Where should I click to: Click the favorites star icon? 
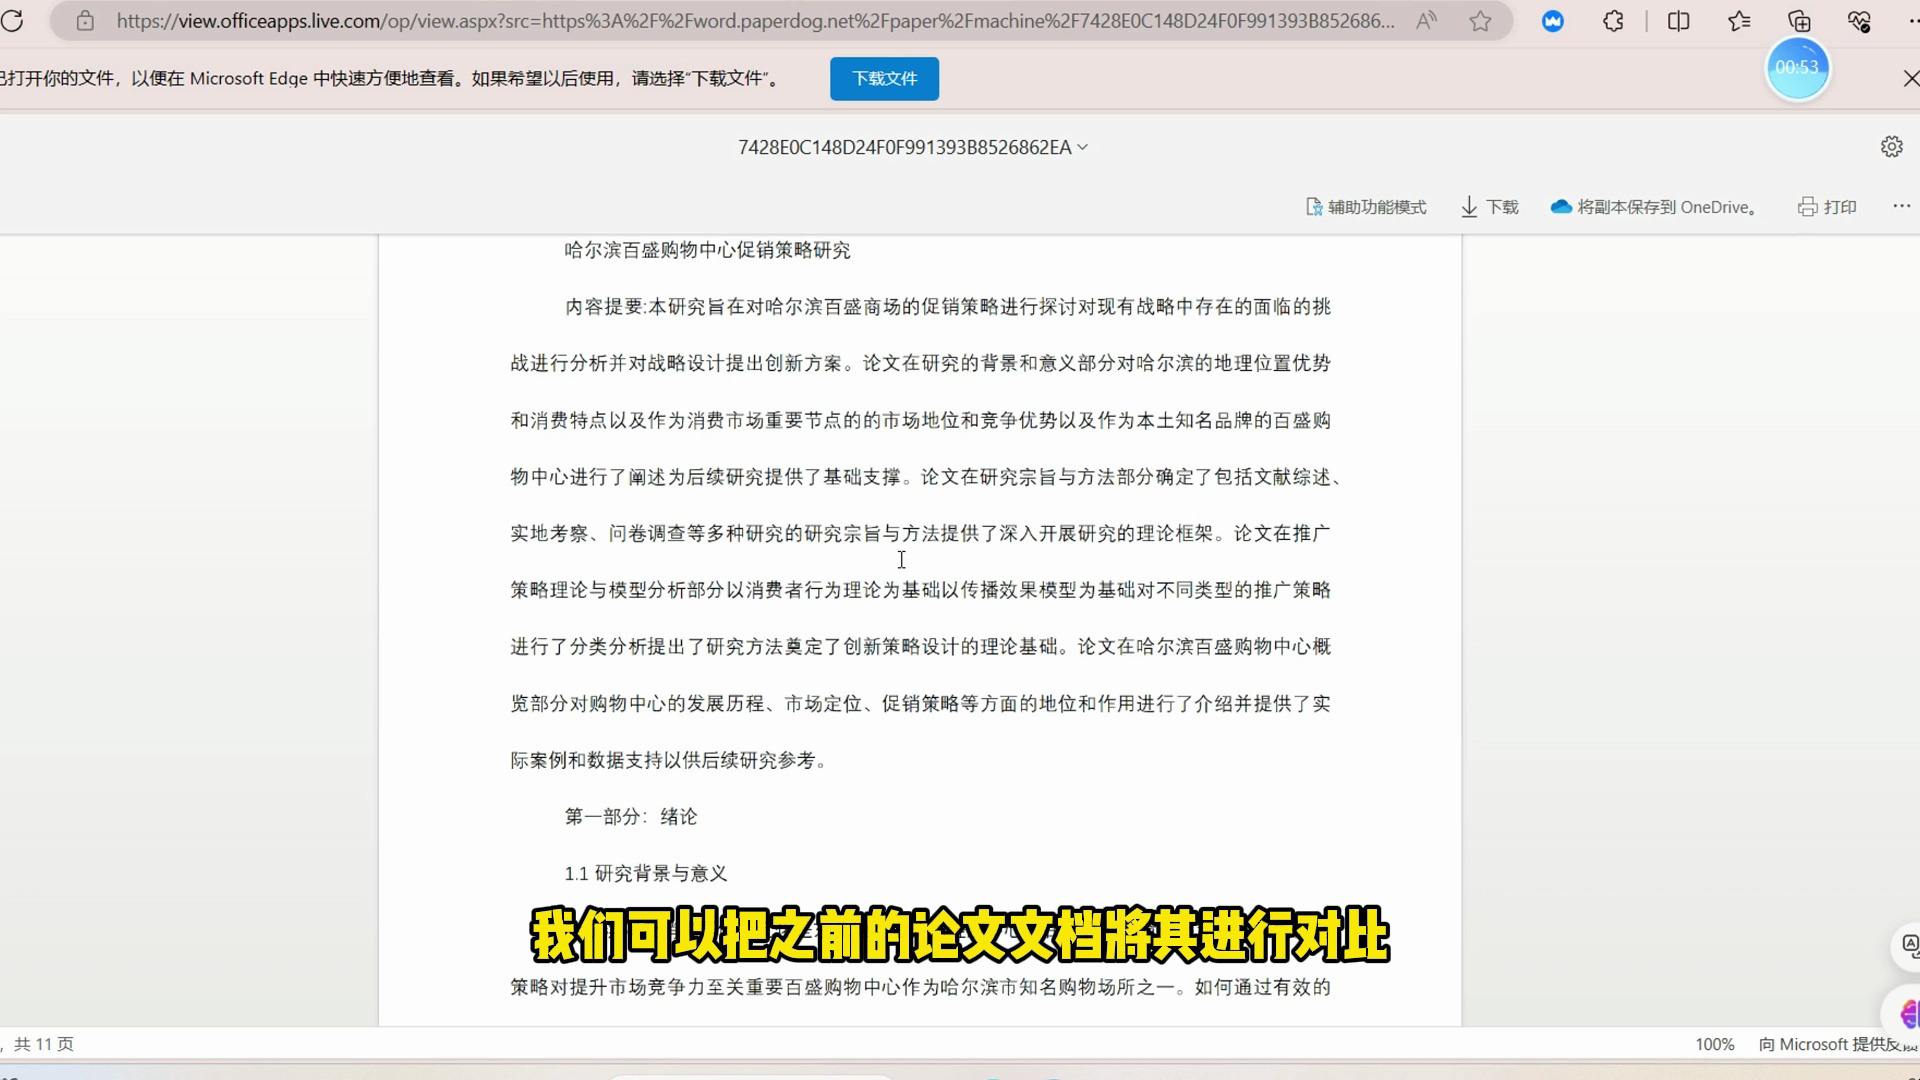pos(1480,21)
